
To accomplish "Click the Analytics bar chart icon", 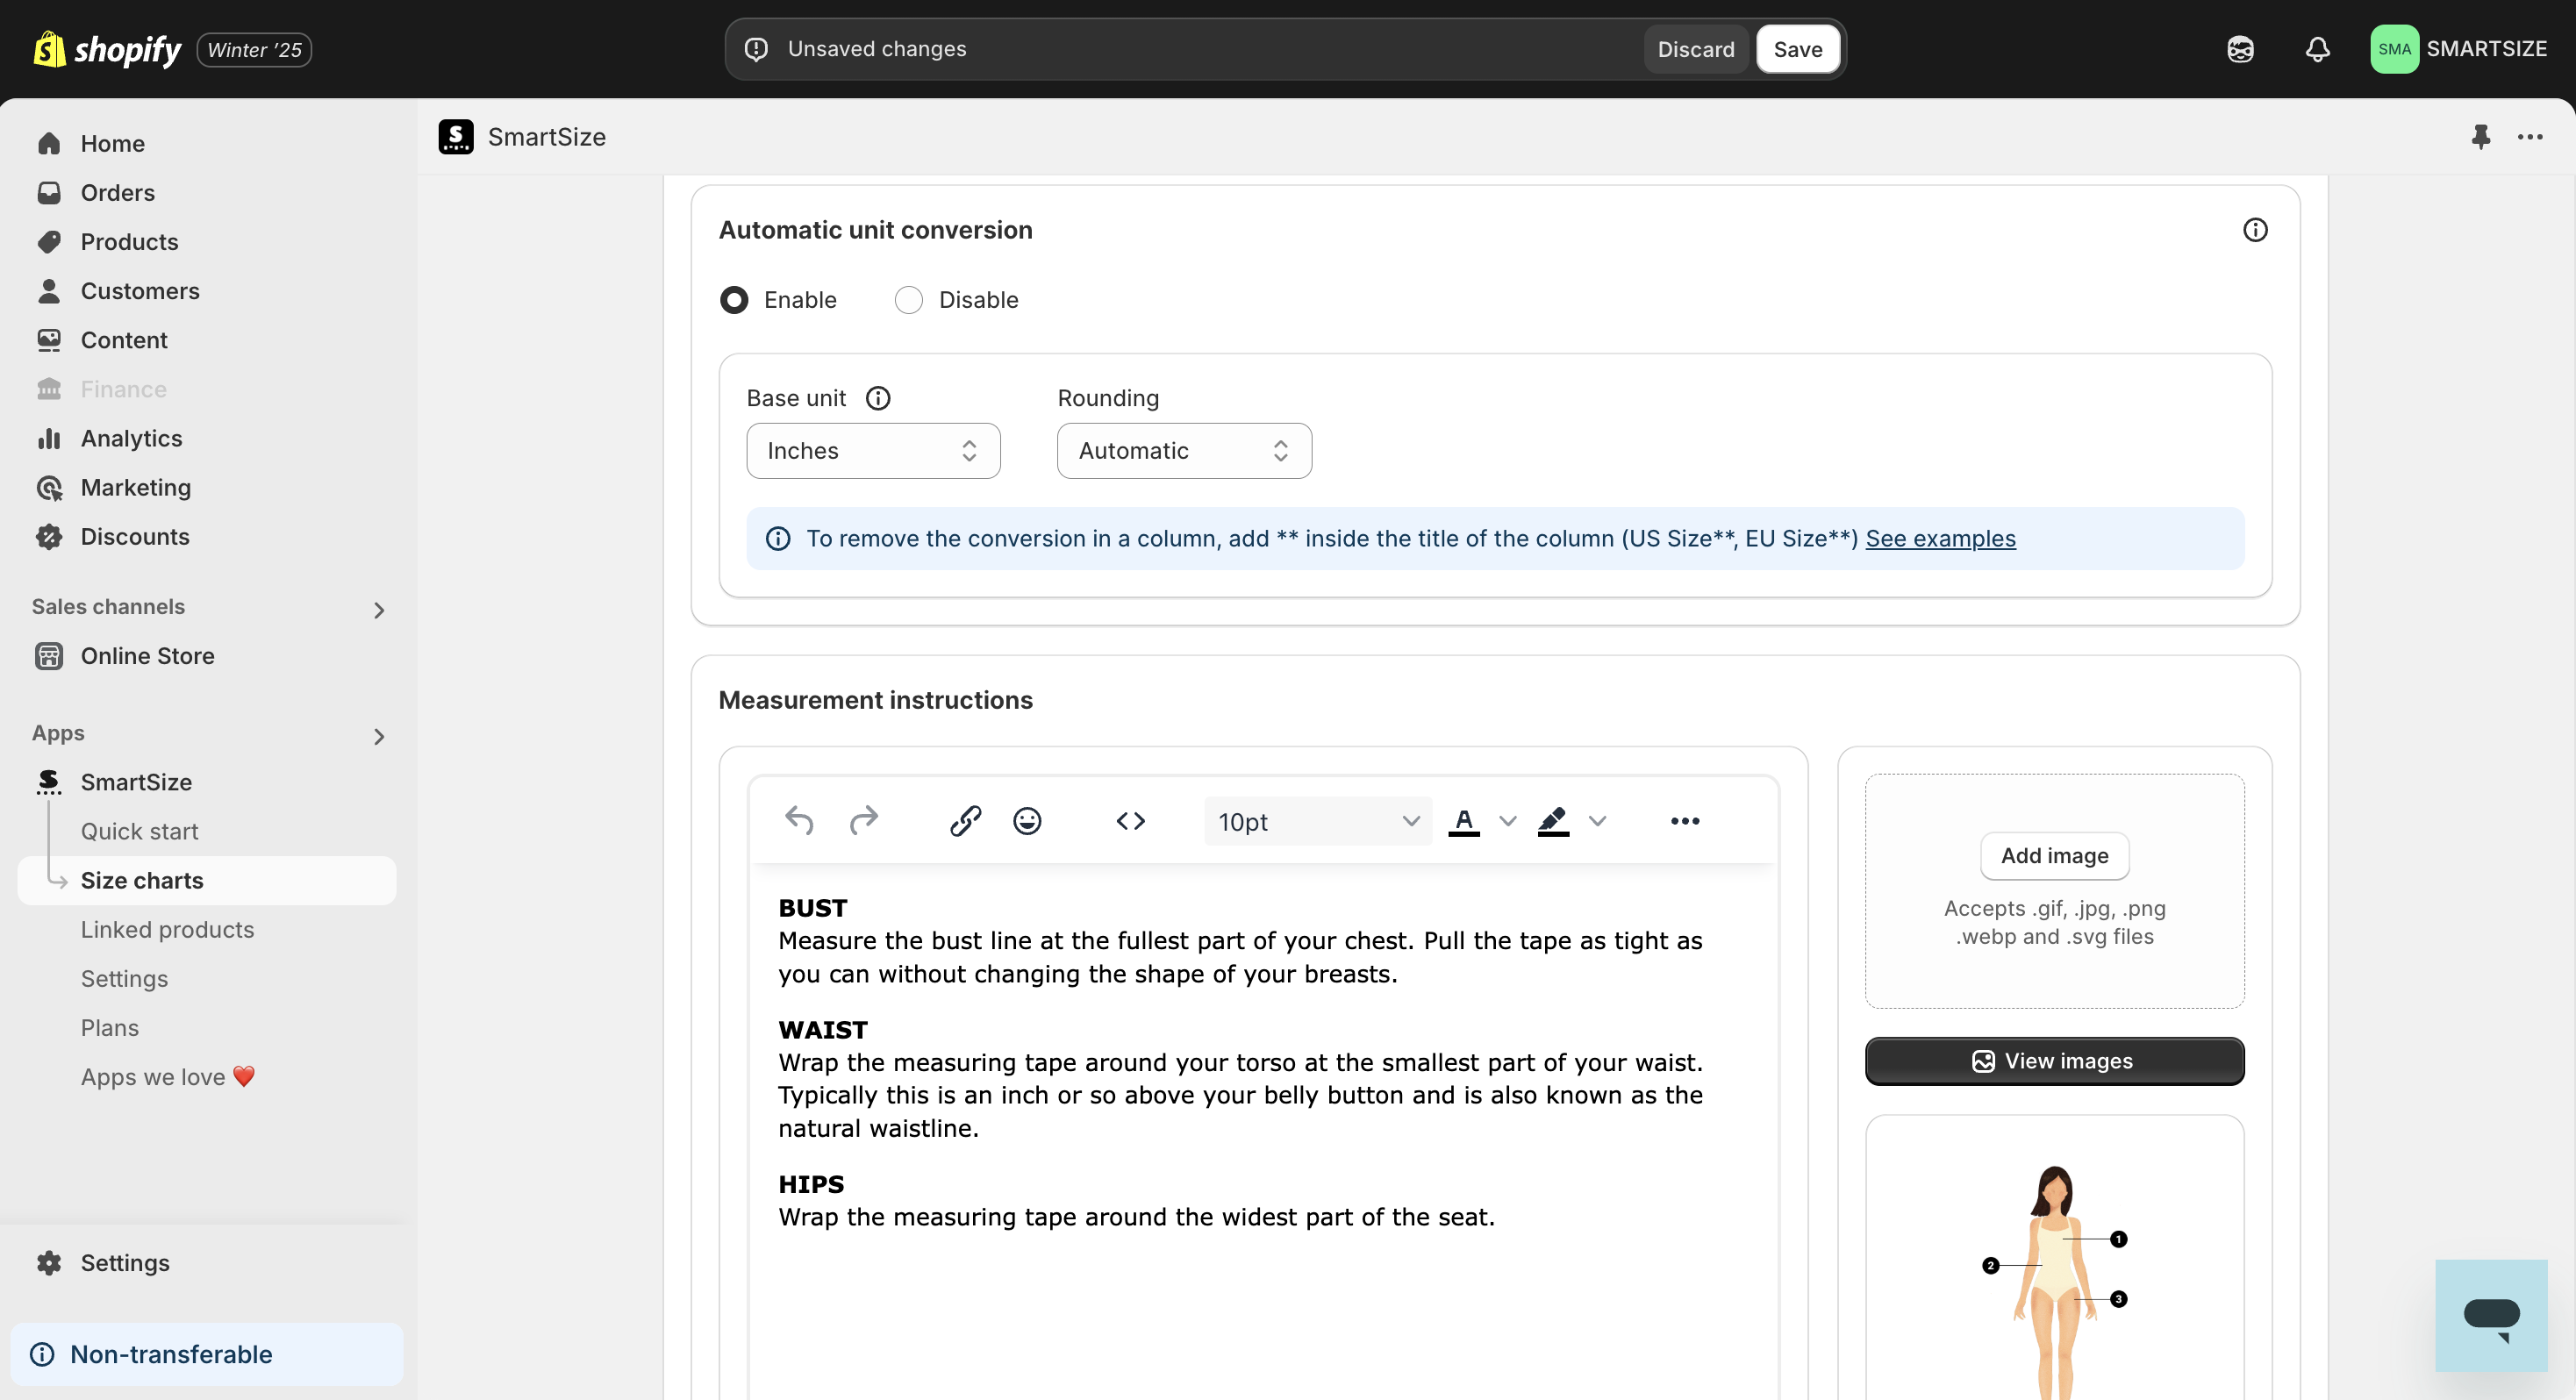I will (x=49, y=439).
